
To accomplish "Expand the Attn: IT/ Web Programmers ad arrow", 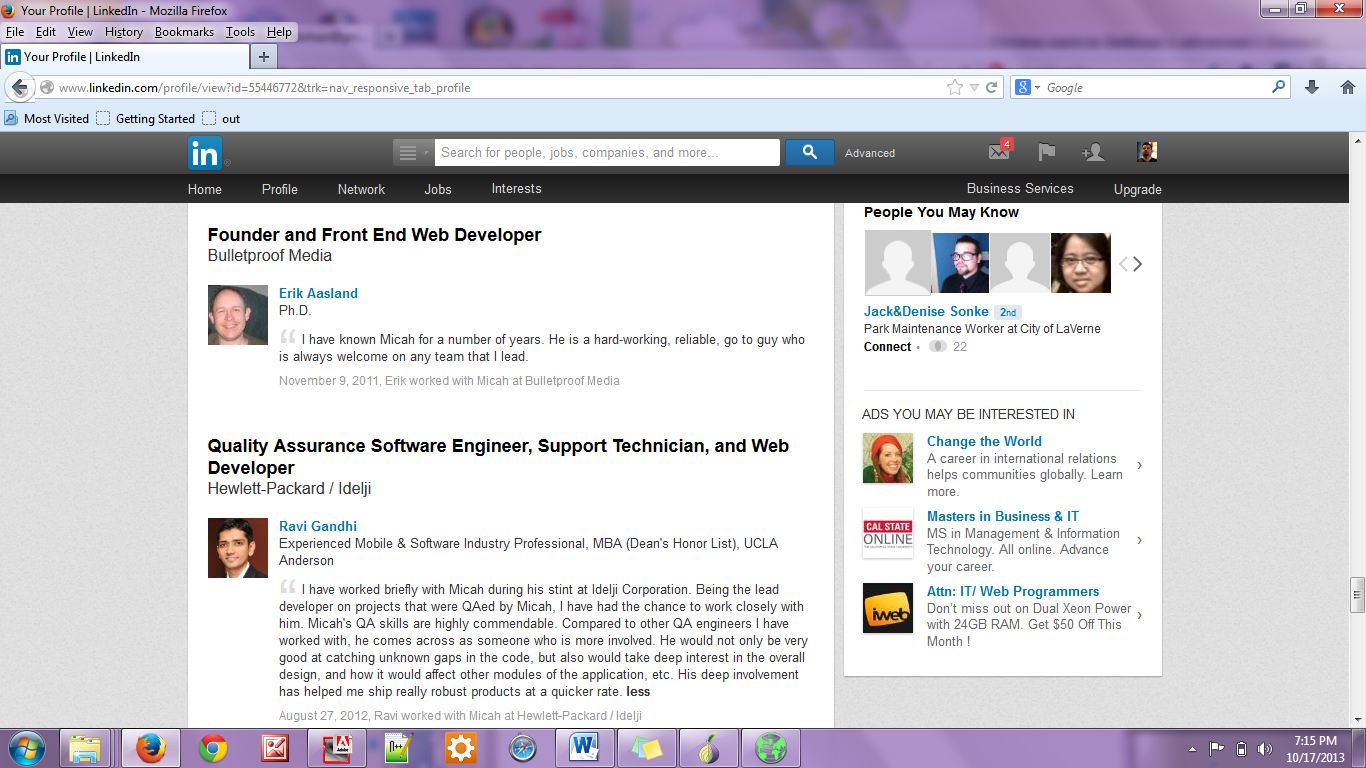I will pyautogui.click(x=1140, y=616).
